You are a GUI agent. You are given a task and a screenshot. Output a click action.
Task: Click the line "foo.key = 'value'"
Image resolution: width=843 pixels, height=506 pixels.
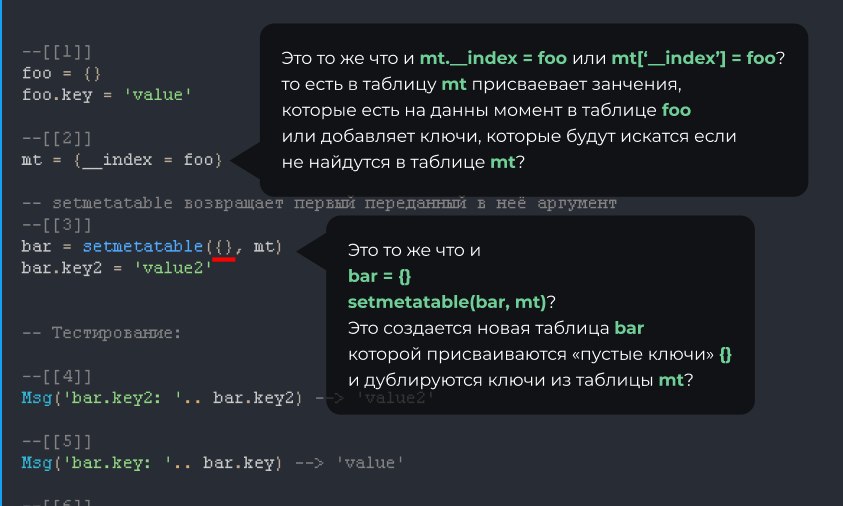point(106,95)
